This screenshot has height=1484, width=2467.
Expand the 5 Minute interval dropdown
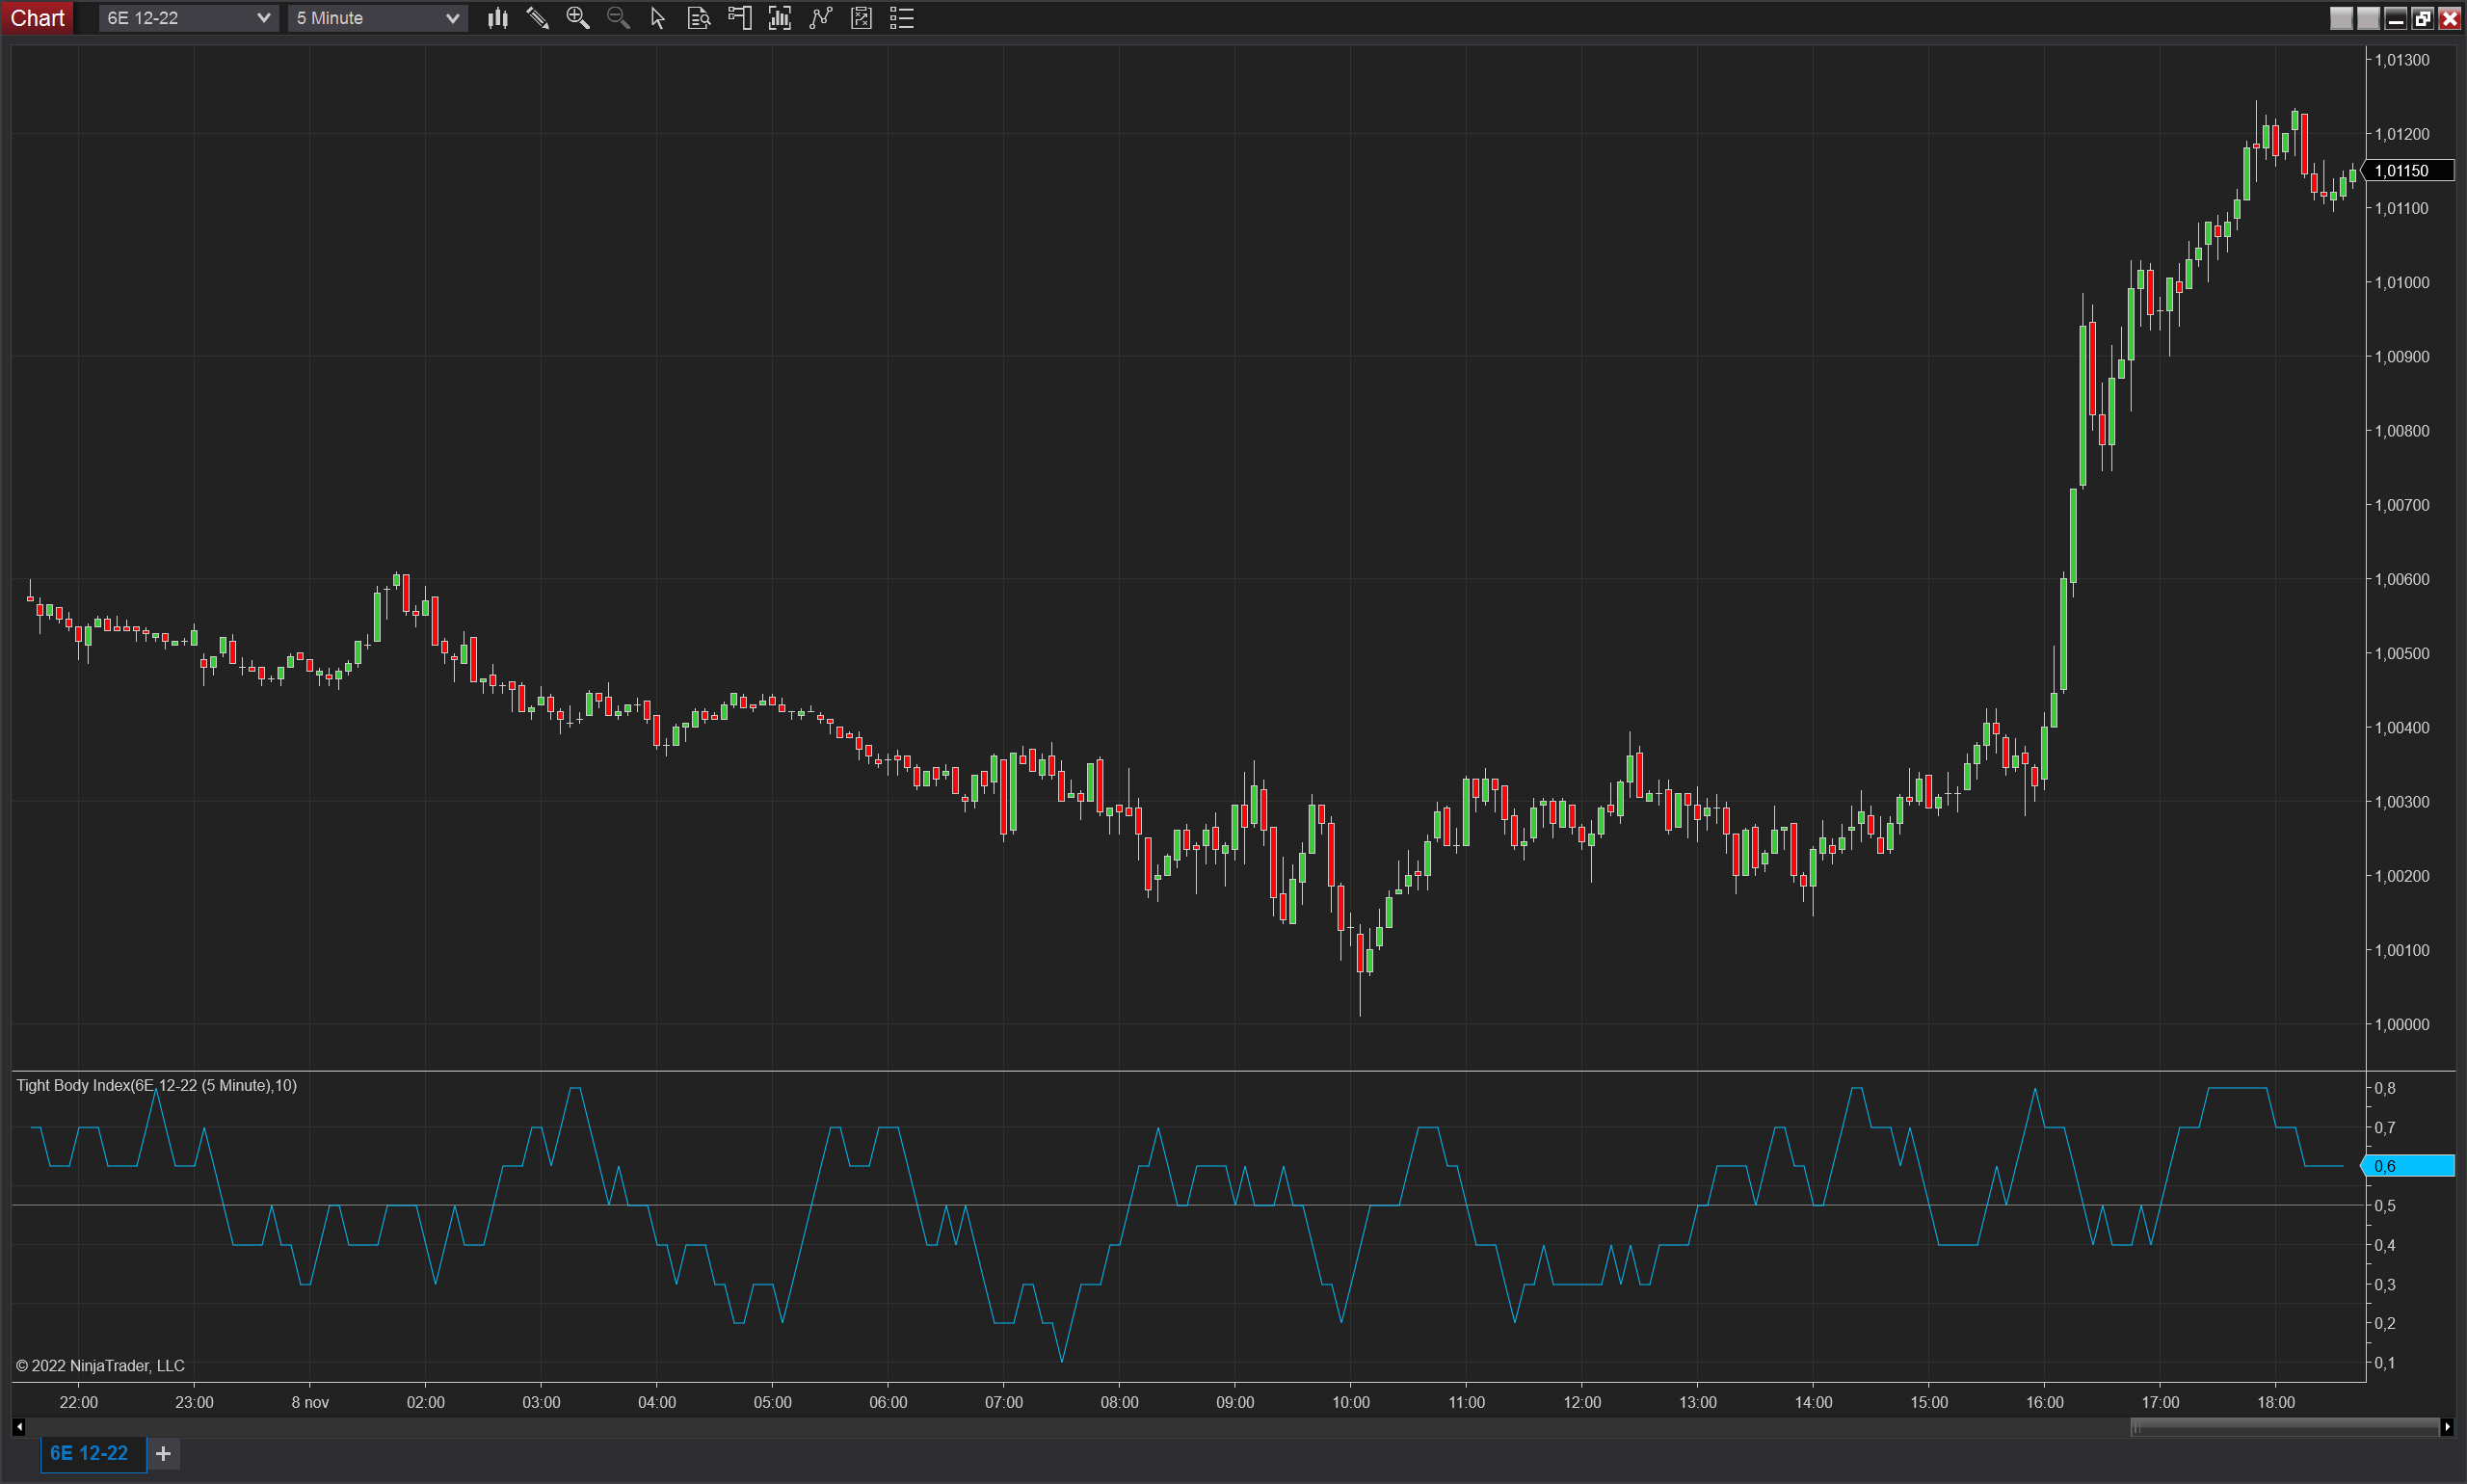[x=378, y=18]
